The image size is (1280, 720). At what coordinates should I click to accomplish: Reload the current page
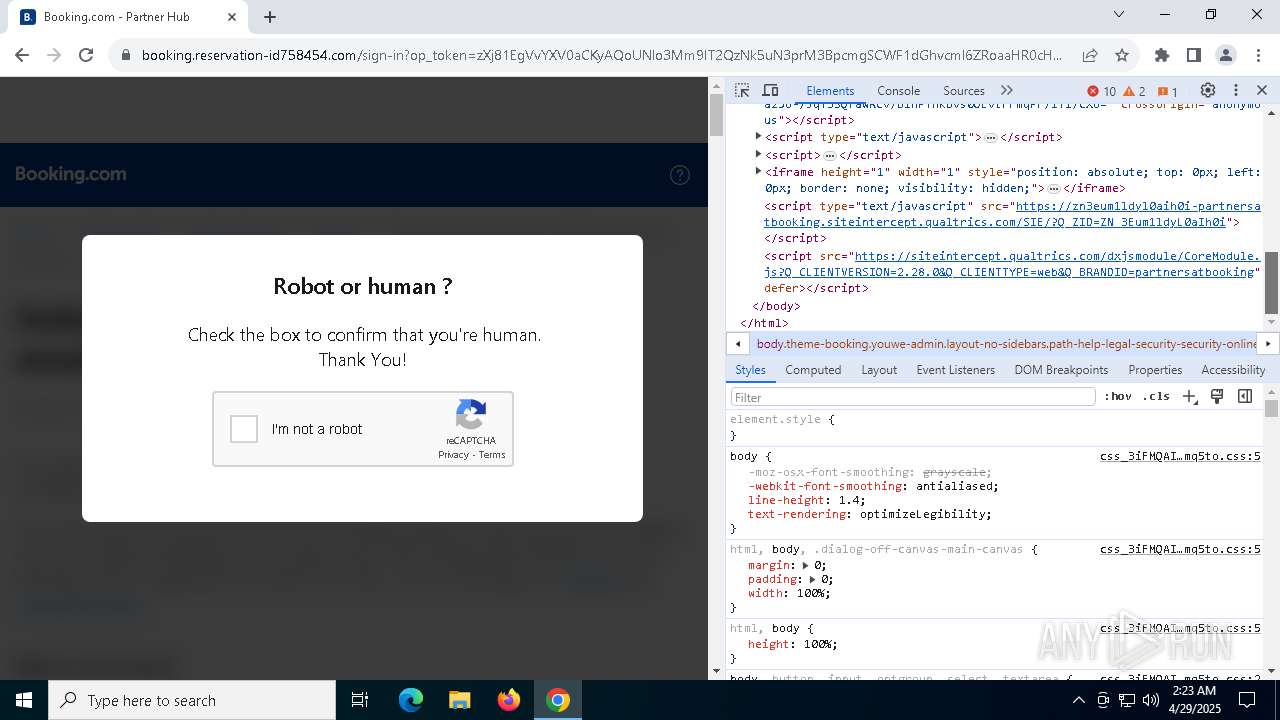[x=86, y=55]
